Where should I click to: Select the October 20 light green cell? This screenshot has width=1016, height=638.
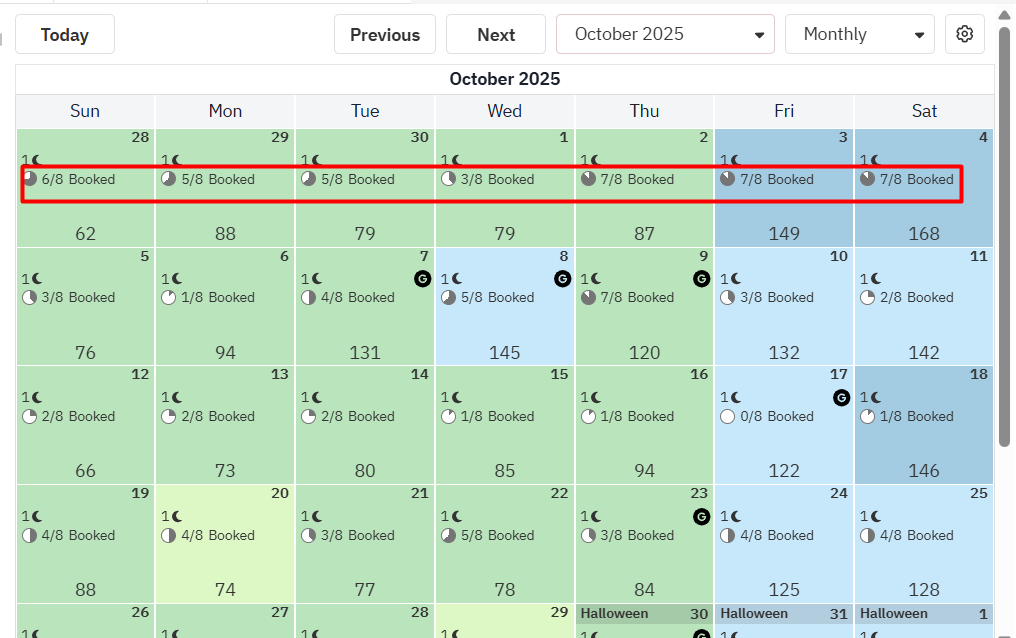tap(225, 560)
